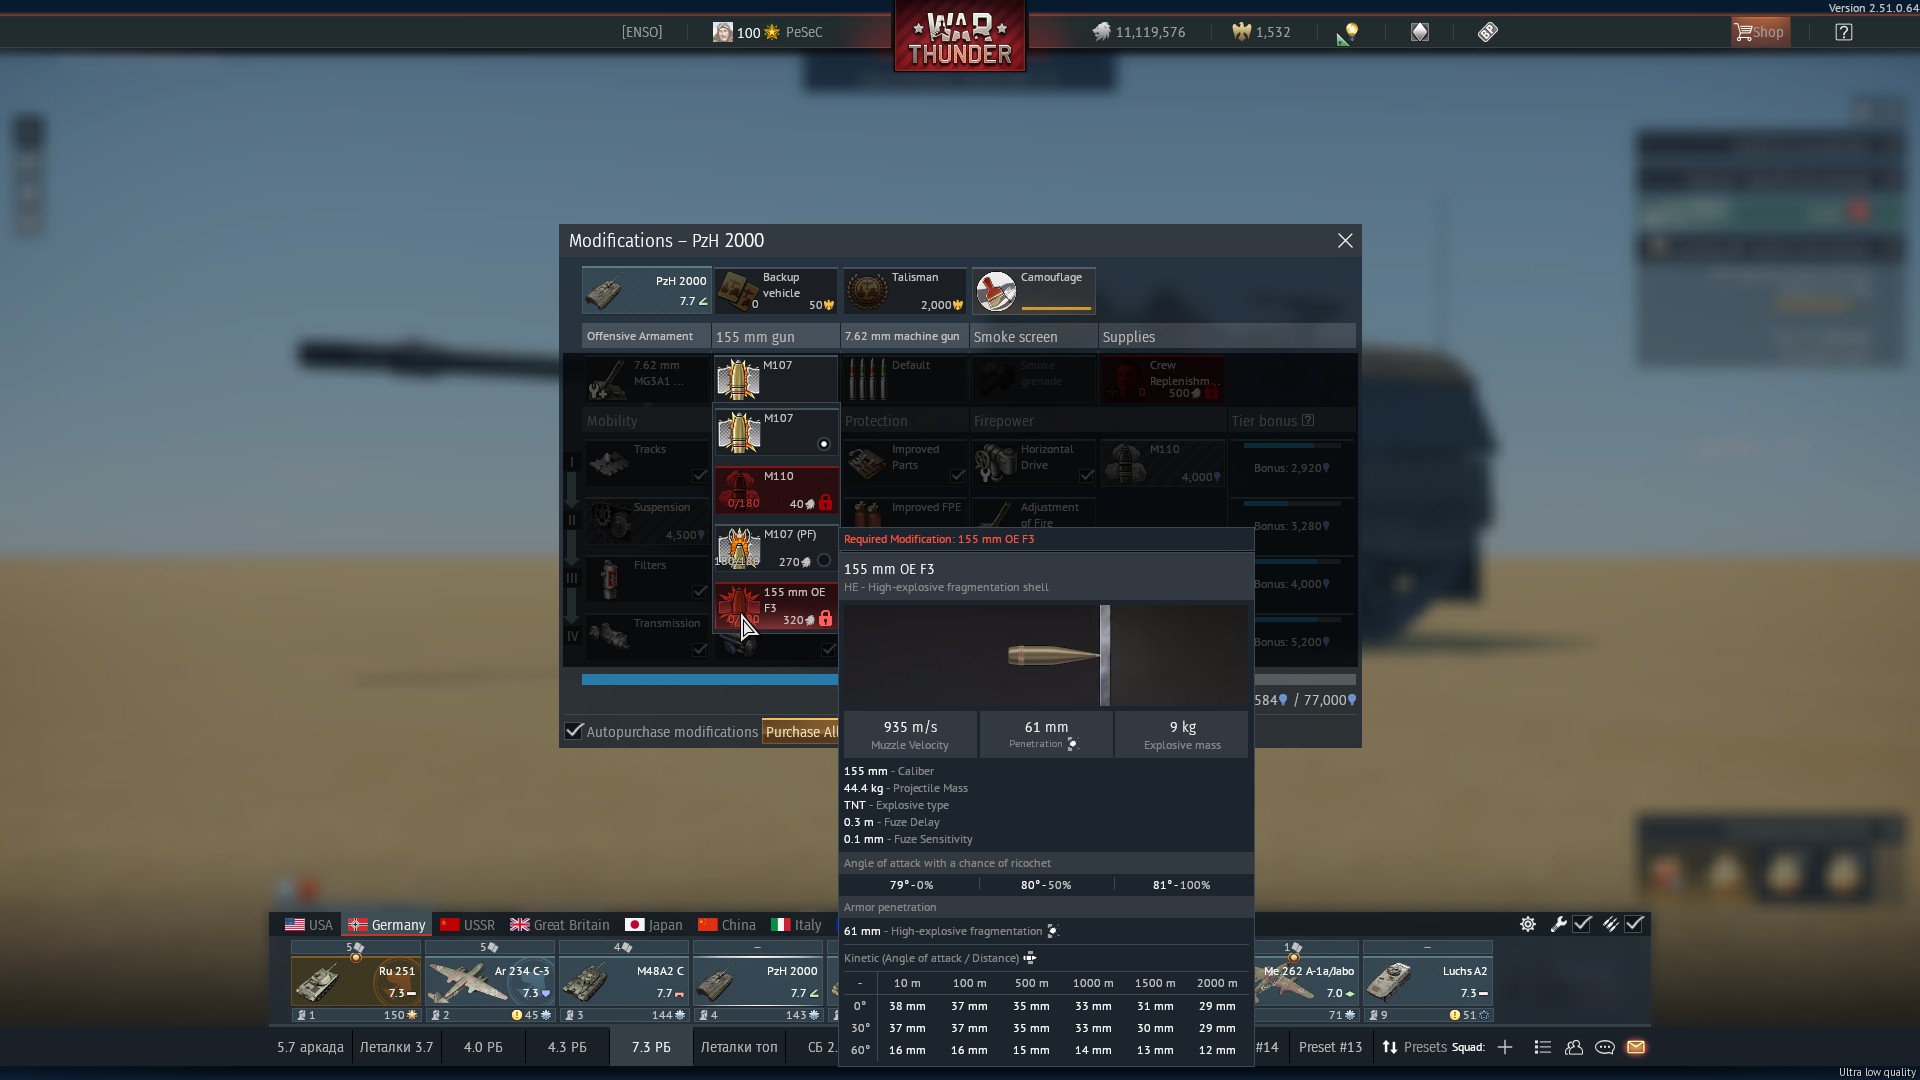Toggle Autopurchase modifications checkbox
Image resolution: width=1920 pixels, height=1080 pixels.
tap(574, 731)
